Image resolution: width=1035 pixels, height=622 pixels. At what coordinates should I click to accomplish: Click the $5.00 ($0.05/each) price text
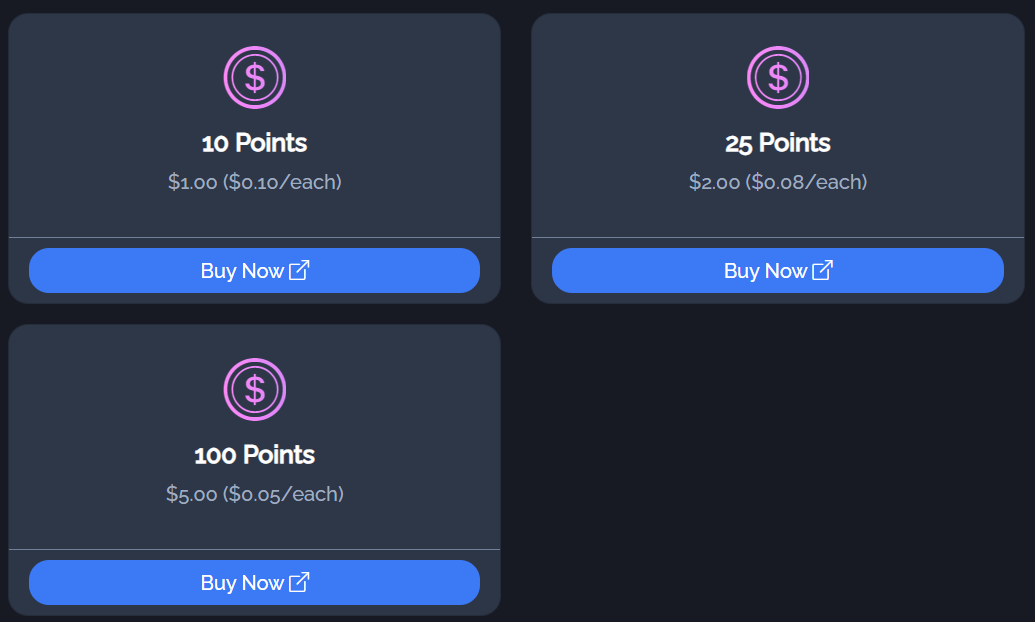pos(255,494)
